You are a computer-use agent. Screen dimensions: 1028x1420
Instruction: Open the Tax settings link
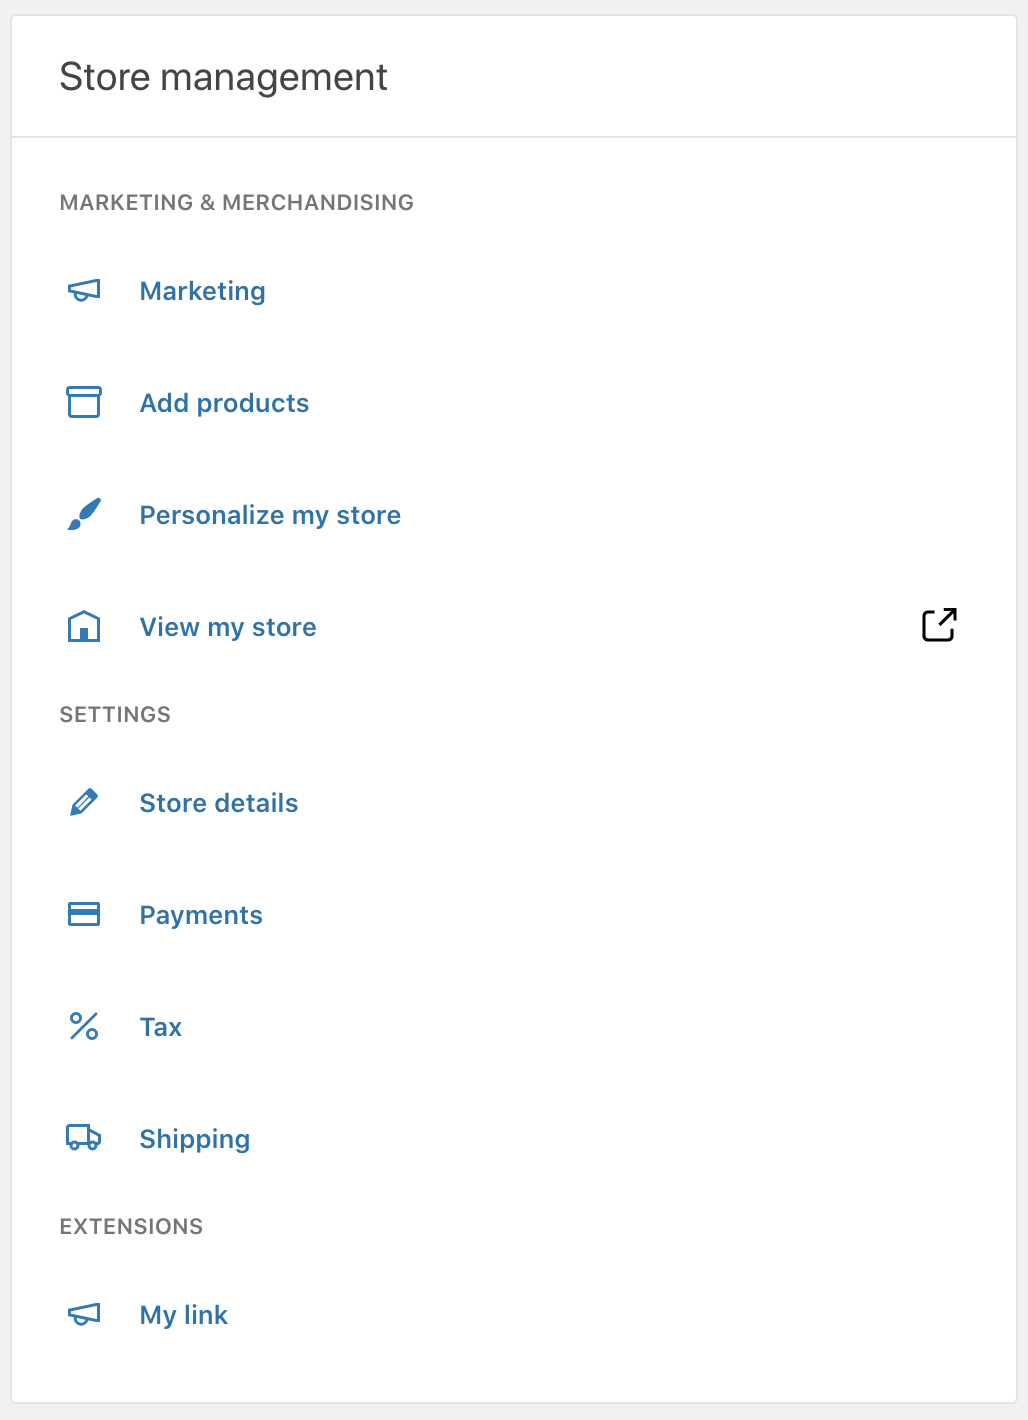(x=161, y=1027)
